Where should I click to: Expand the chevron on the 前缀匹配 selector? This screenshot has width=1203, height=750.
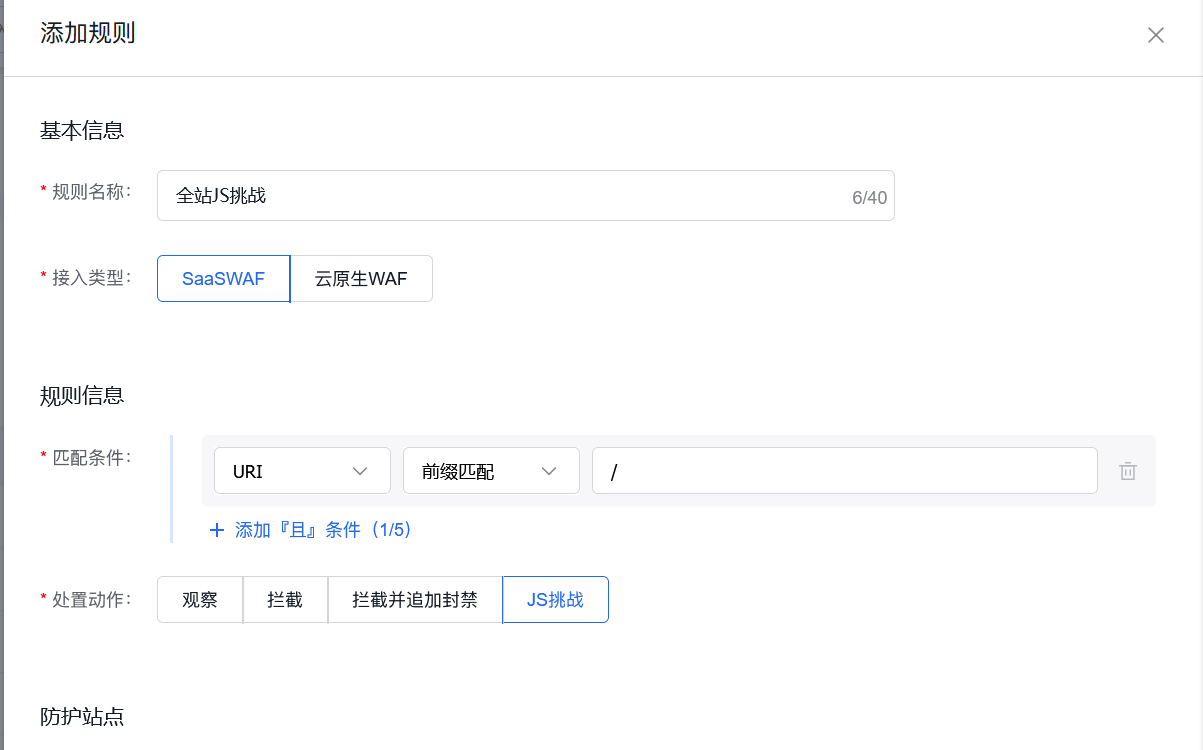(551, 470)
